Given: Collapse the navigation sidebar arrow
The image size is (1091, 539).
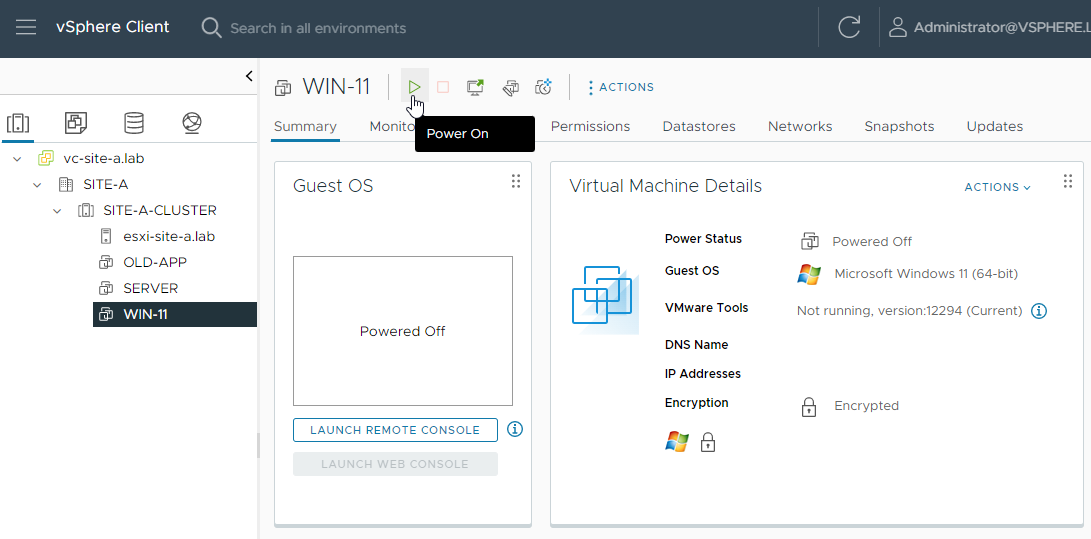Looking at the screenshot, I should click(249, 77).
